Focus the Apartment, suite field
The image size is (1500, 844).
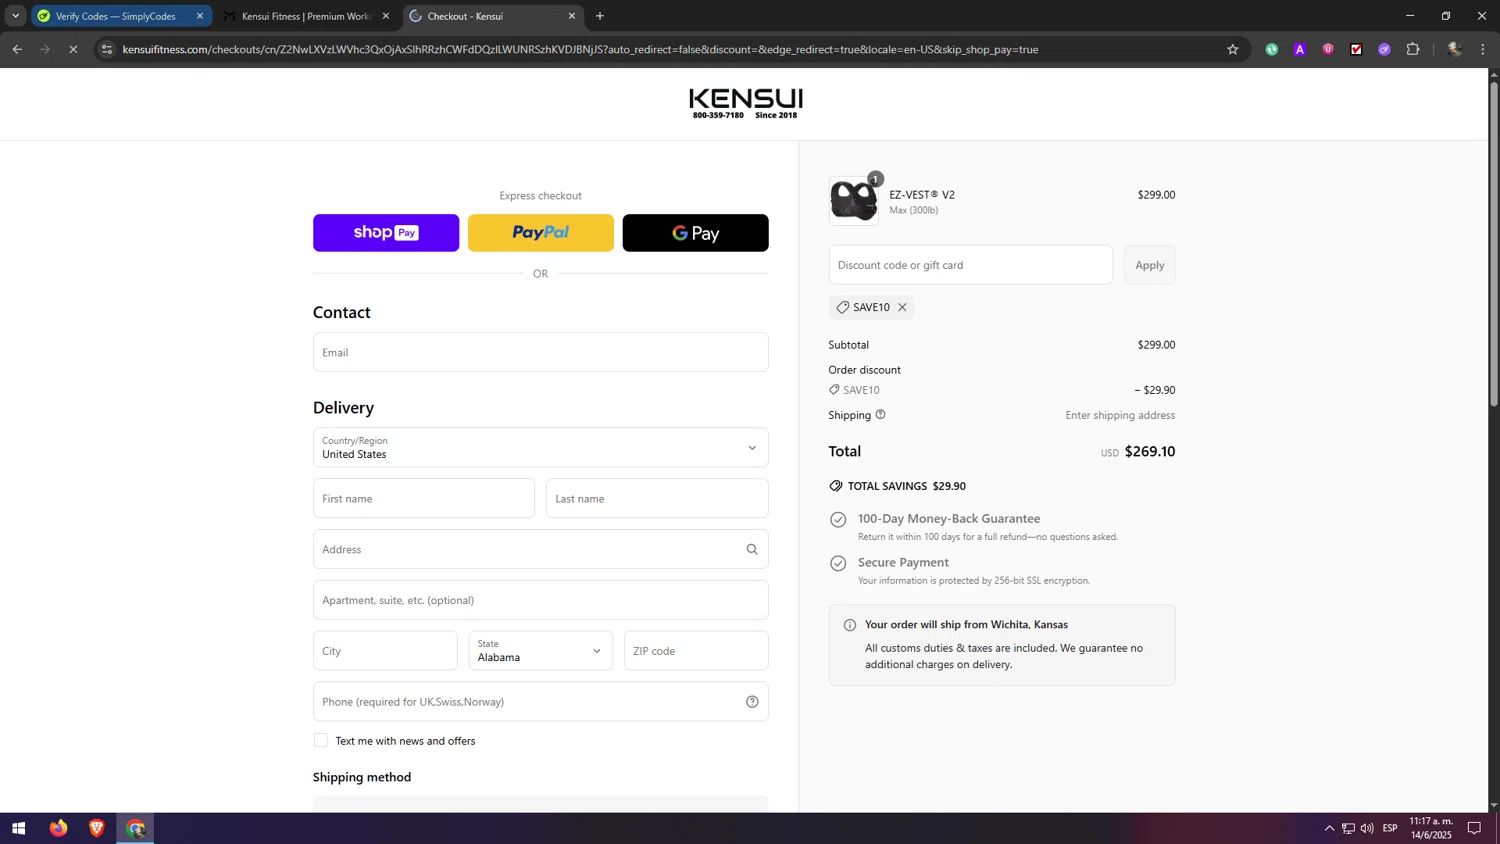coord(541,600)
